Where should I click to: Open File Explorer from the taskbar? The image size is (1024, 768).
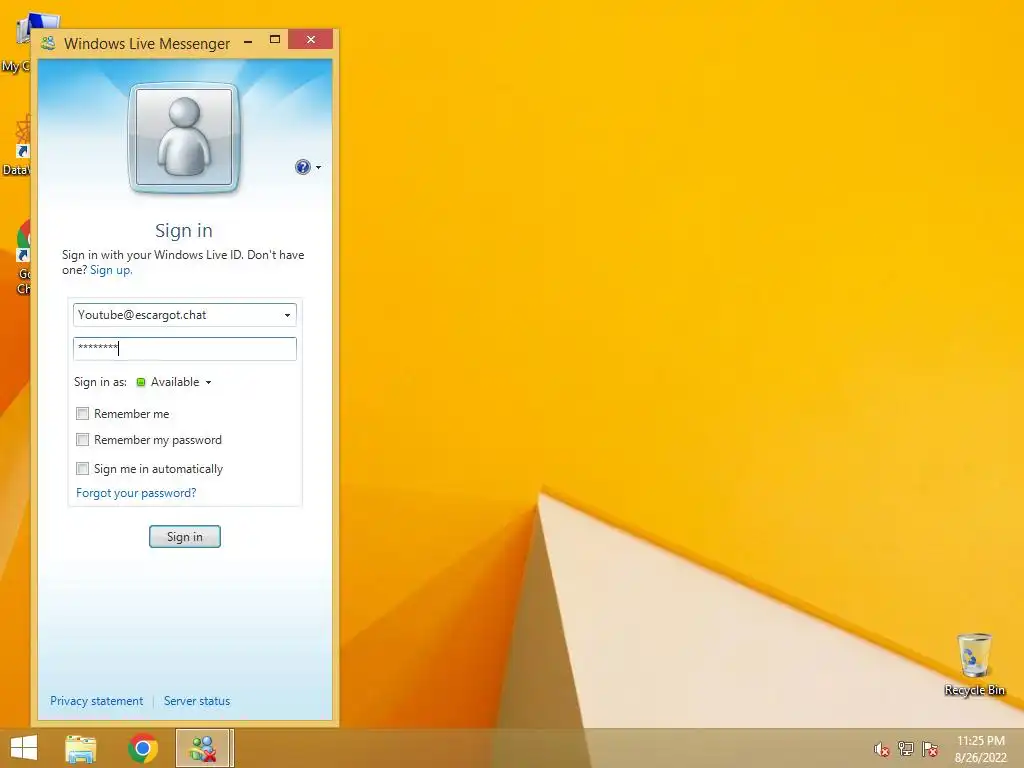click(80, 748)
